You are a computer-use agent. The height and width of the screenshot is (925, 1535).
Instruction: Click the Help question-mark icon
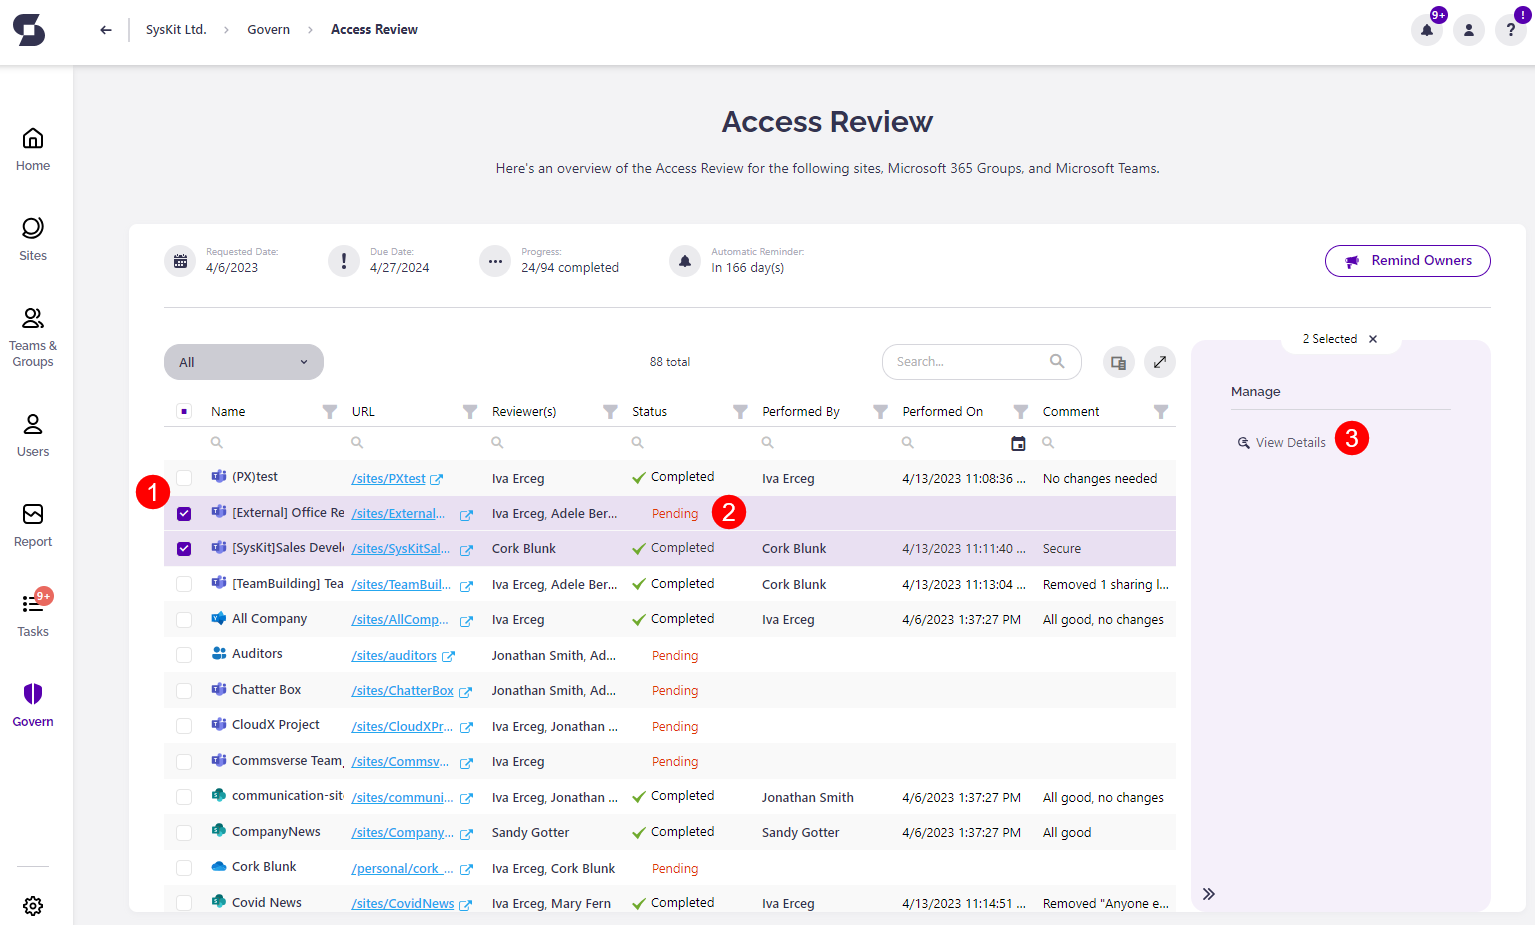(x=1510, y=30)
